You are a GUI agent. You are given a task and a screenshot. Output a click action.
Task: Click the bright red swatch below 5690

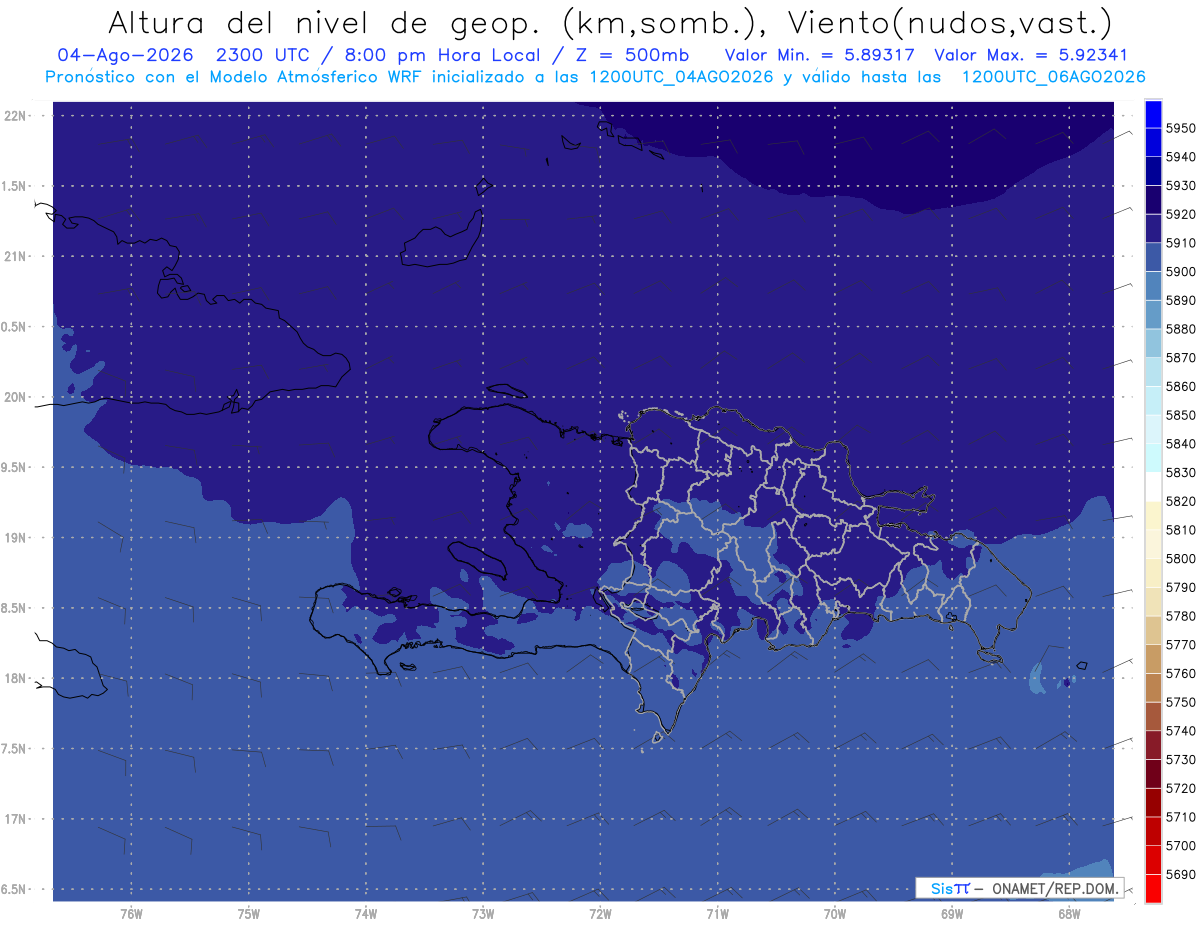tap(1153, 888)
